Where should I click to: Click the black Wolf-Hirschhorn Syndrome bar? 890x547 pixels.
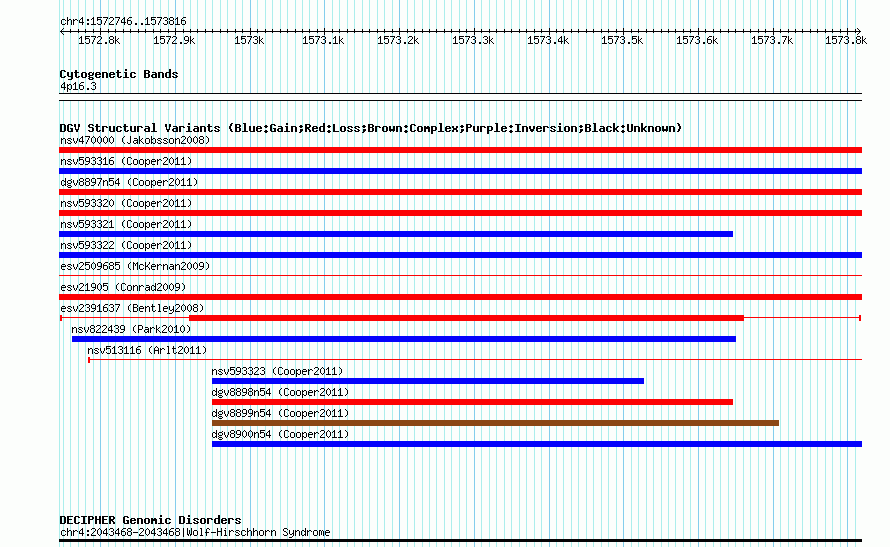pyautogui.click(x=460, y=541)
